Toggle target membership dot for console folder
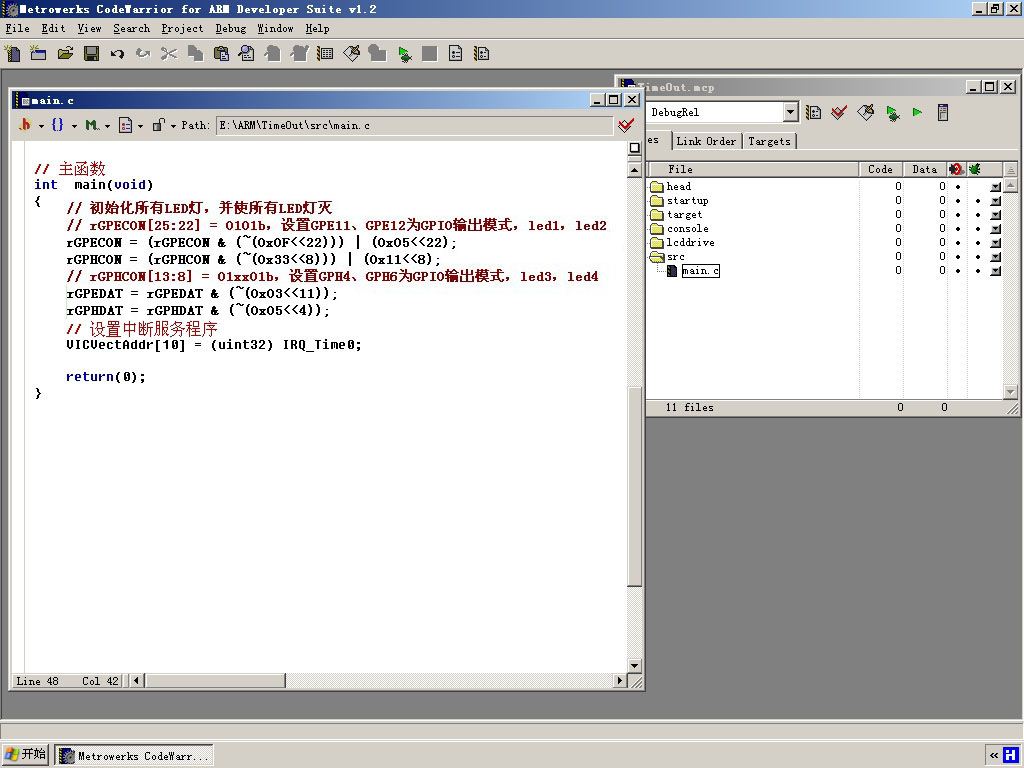Image resolution: width=1024 pixels, height=768 pixels. (x=958, y=229)
